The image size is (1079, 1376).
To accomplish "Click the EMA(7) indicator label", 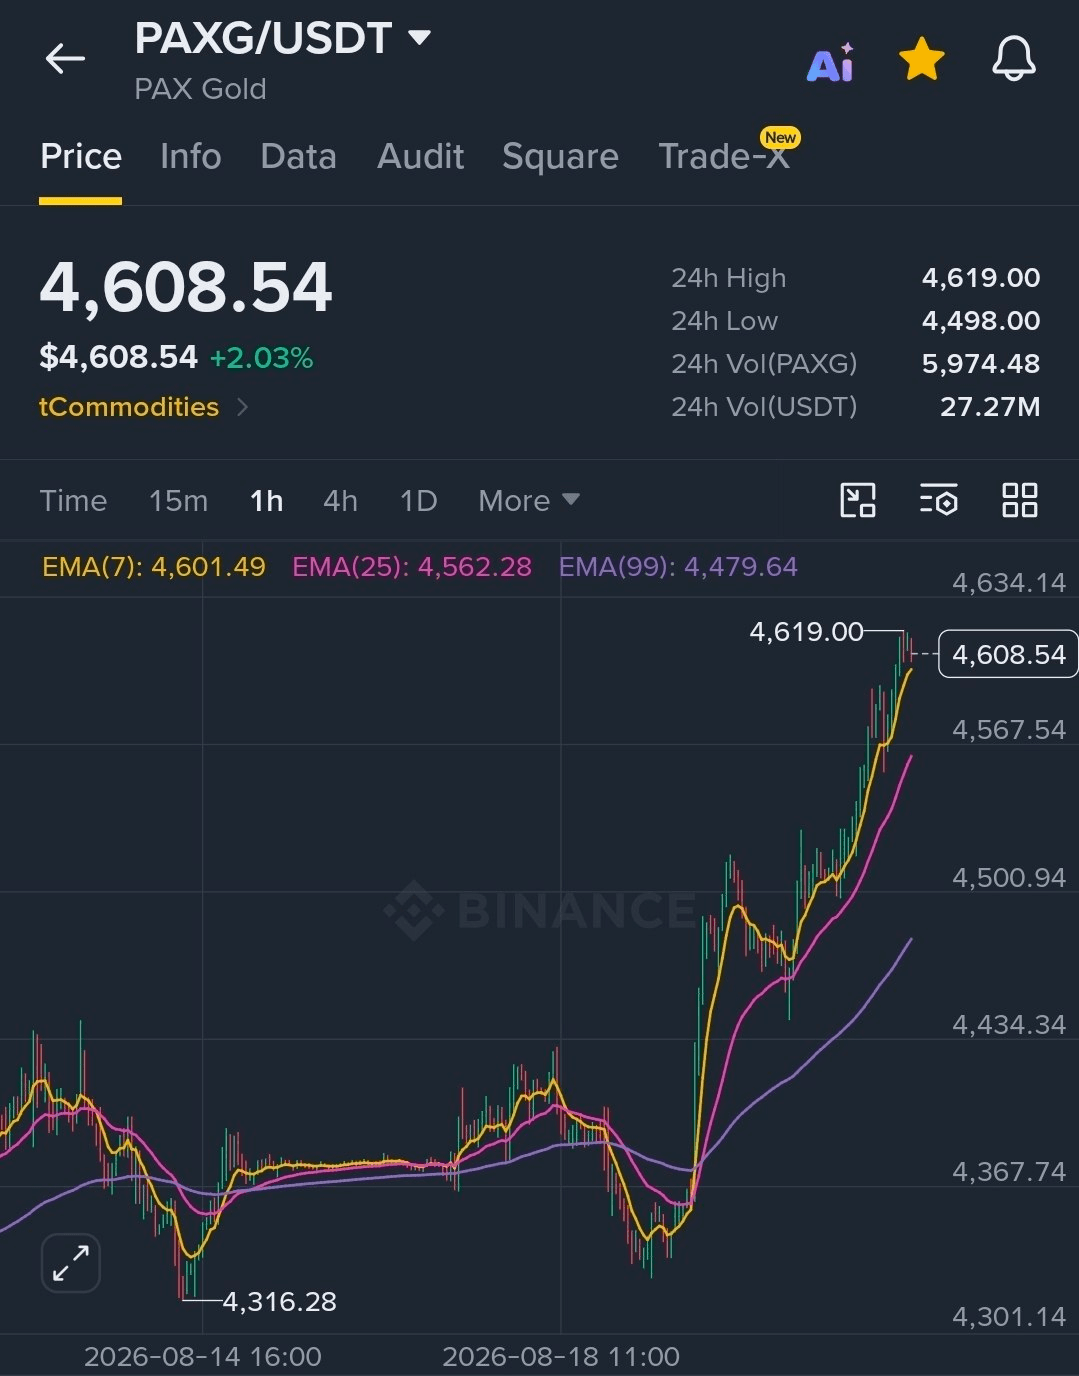I will (153, 567).
